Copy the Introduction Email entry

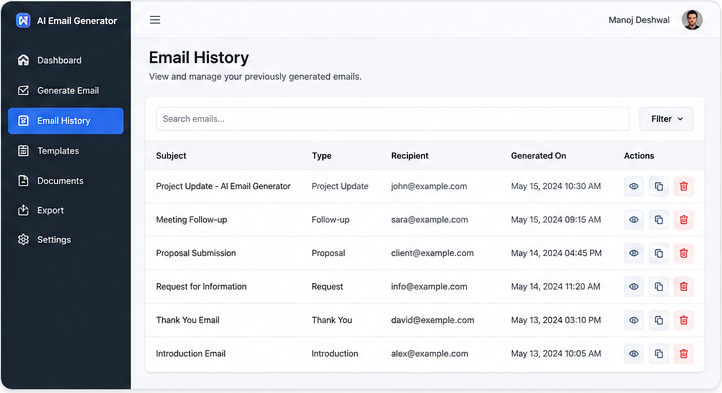[x=658, y=353]
